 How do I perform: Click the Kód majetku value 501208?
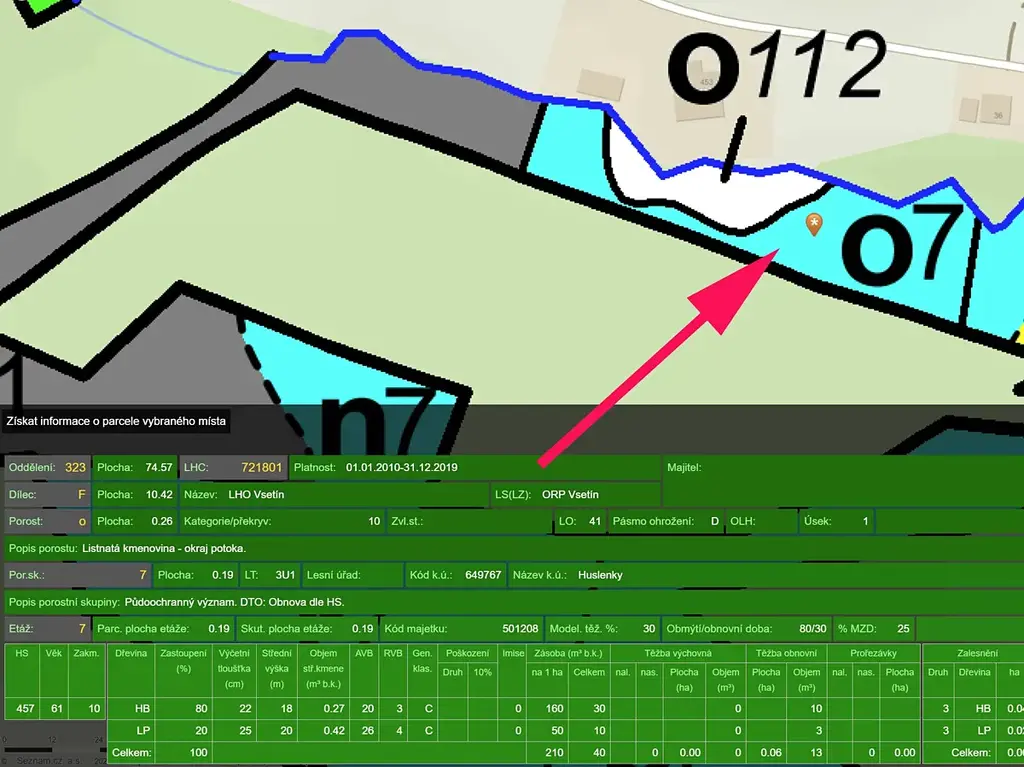pos(520,629)
